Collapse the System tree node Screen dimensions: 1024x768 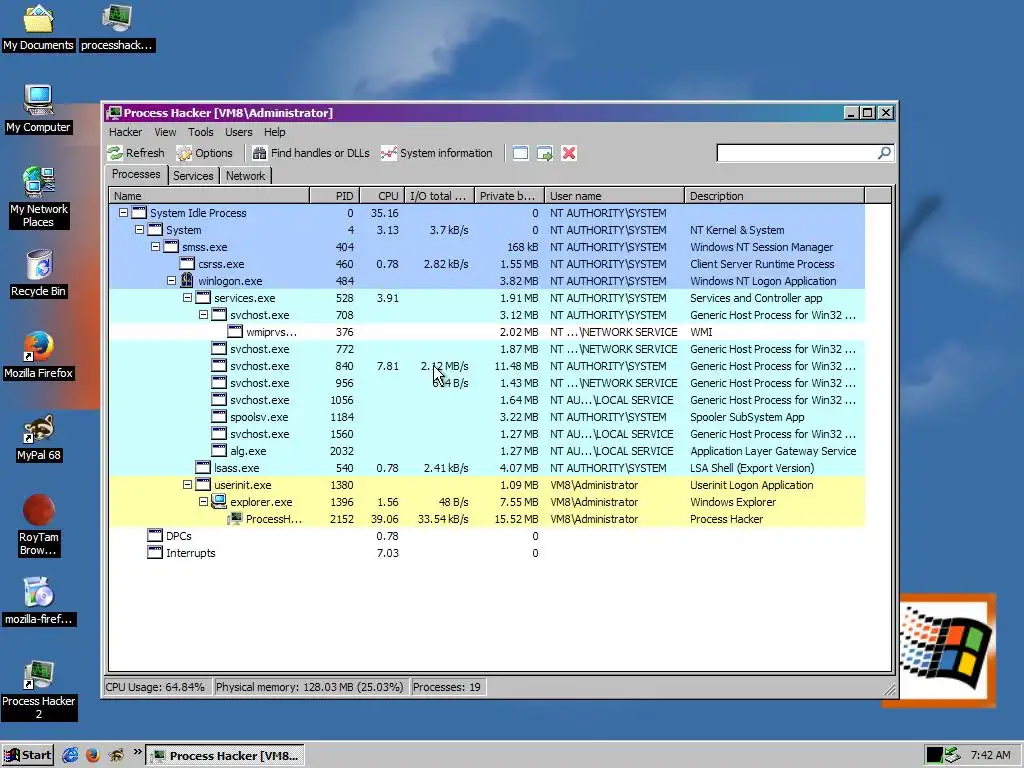pyautogui.click(x=139, y=230)
